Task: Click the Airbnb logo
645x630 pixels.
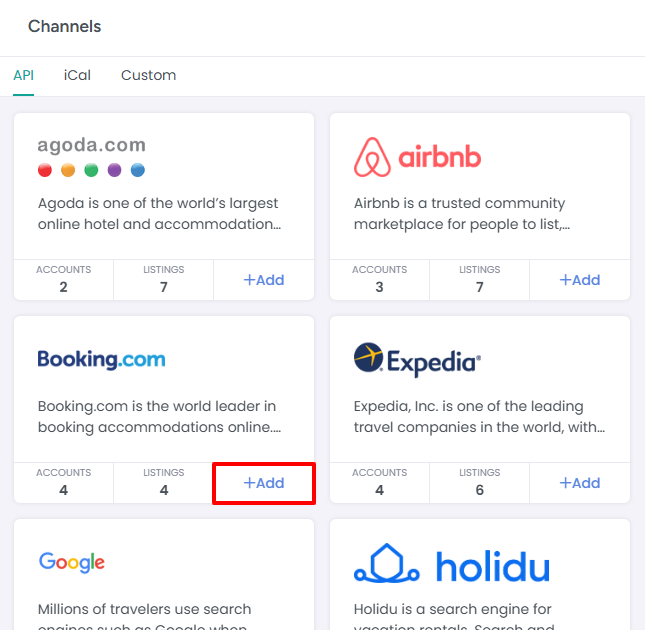Action: 417,157
